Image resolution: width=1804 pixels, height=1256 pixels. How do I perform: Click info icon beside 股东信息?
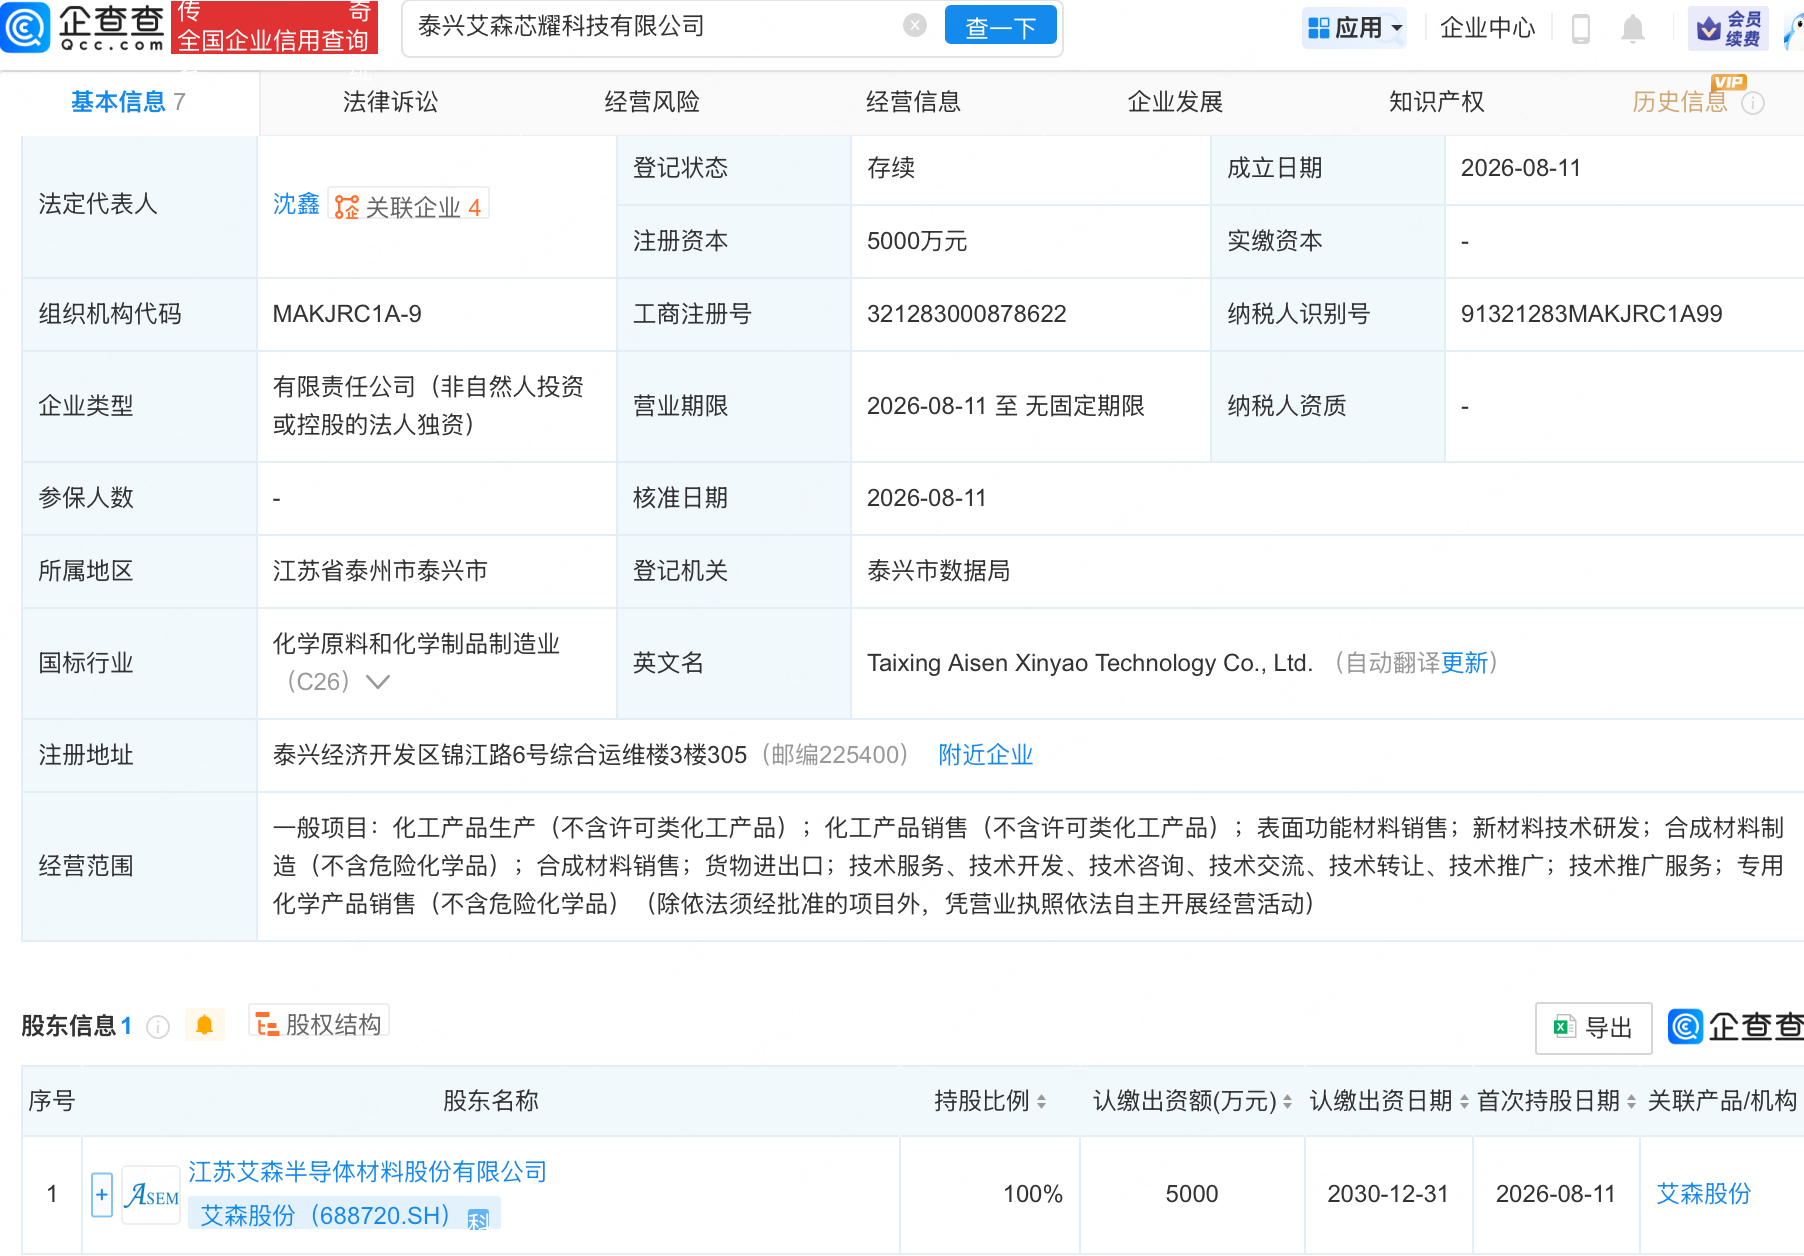[x=158, y=1027]
